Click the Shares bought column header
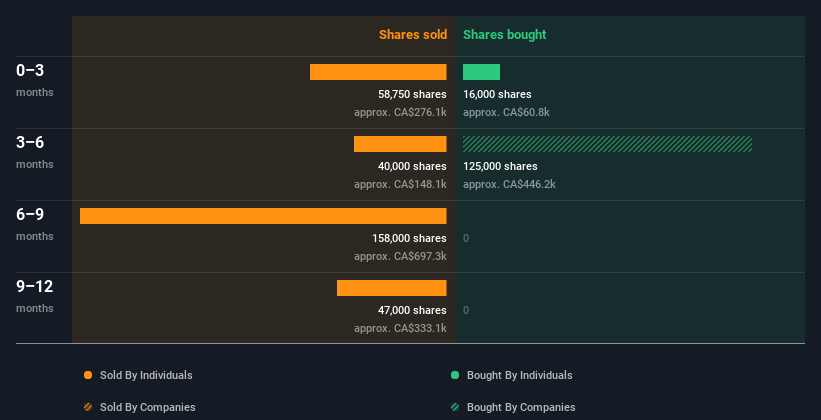 point(504,35)
